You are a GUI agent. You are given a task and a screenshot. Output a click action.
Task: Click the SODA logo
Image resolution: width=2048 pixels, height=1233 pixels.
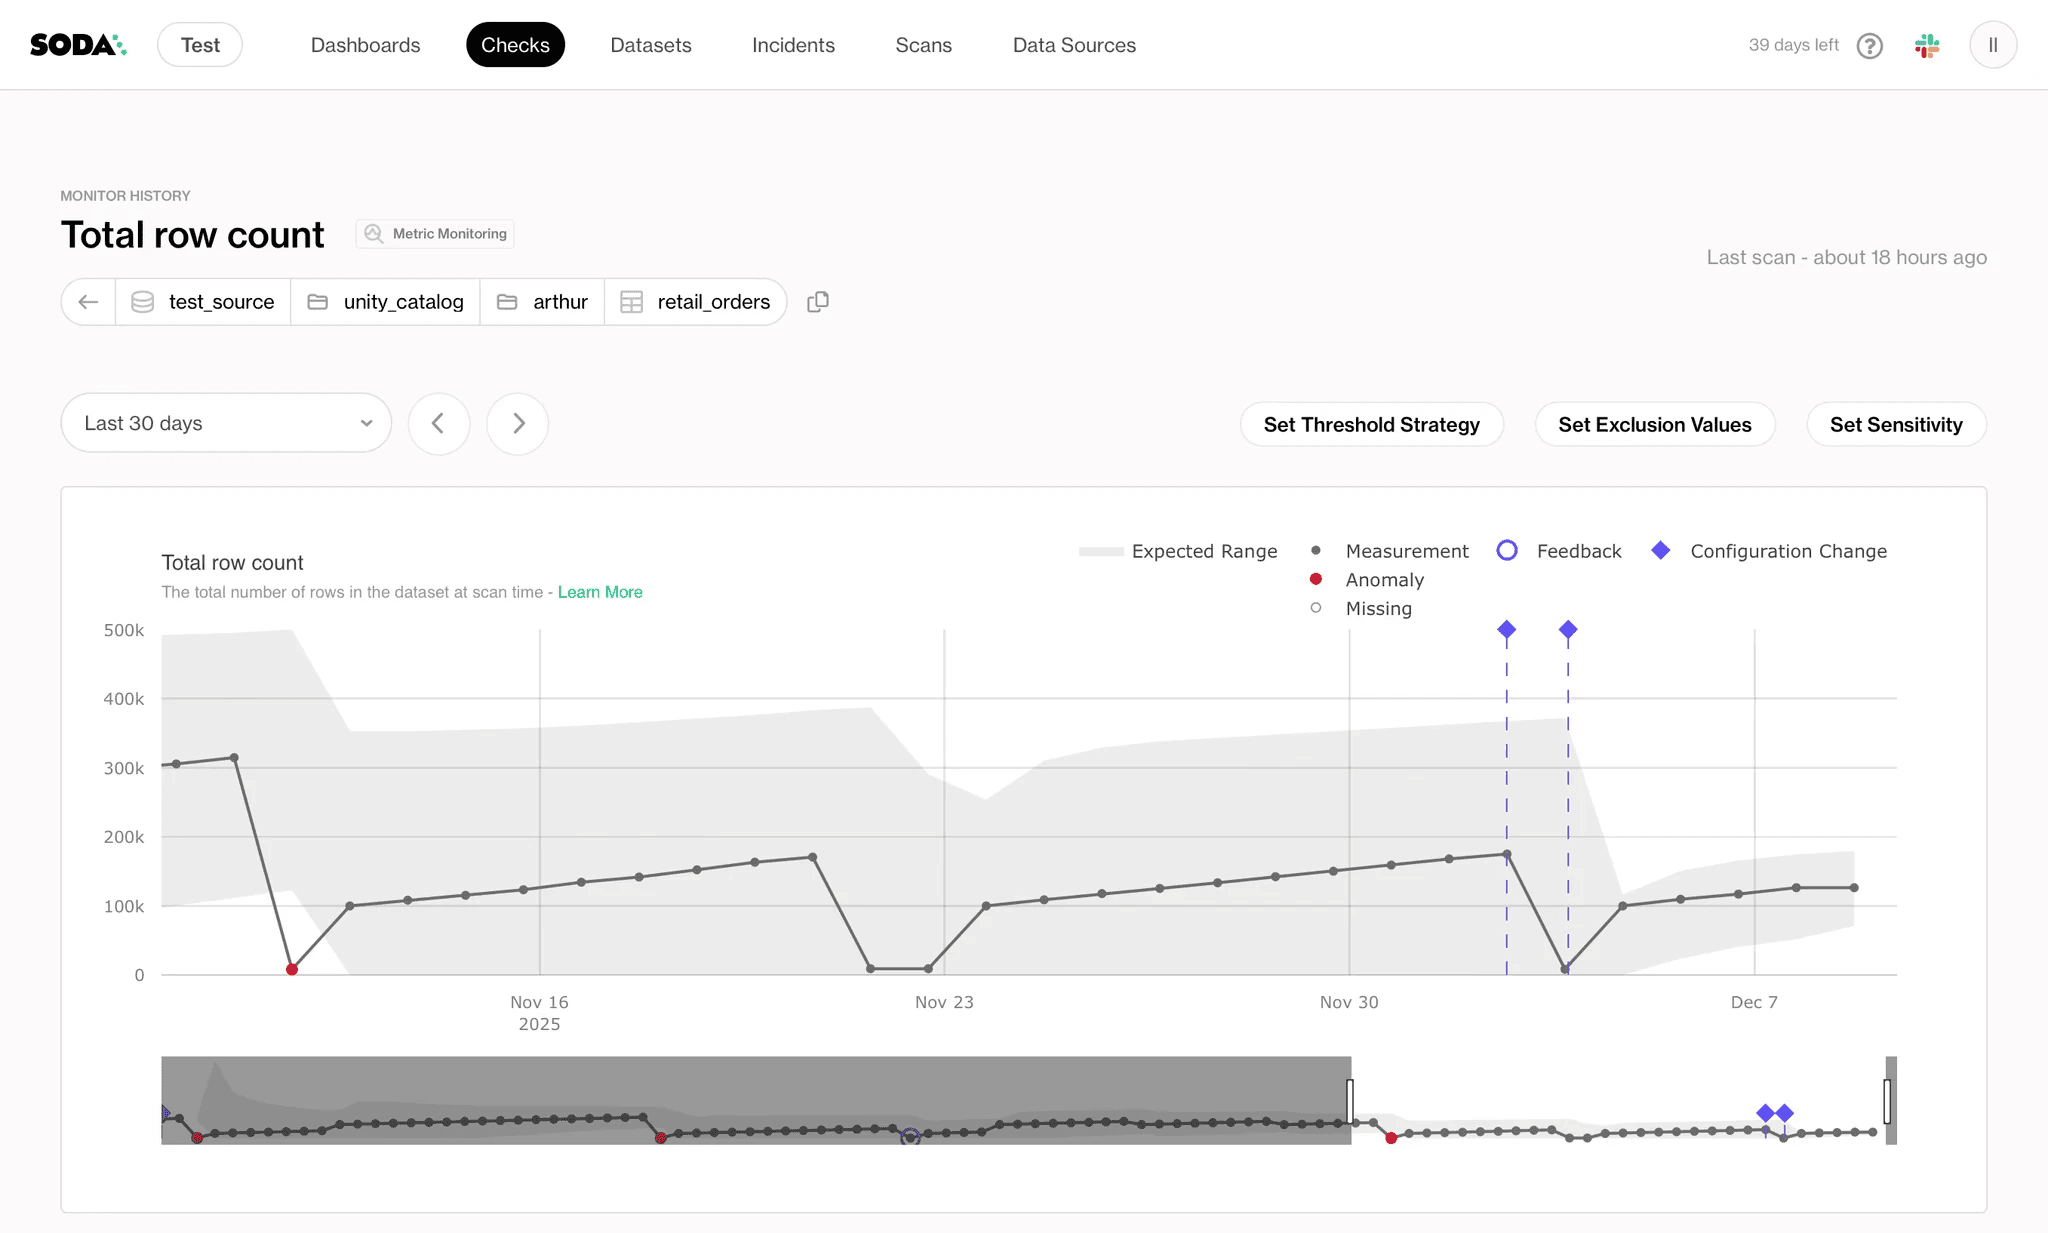pyautogui.click(x=78, y=45)
